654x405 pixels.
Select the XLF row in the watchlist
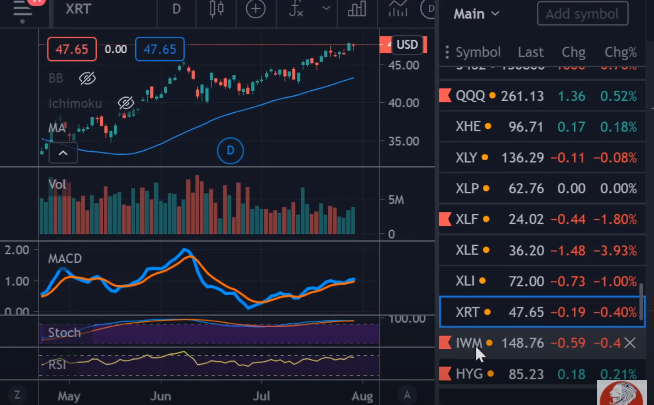point(542,219)
